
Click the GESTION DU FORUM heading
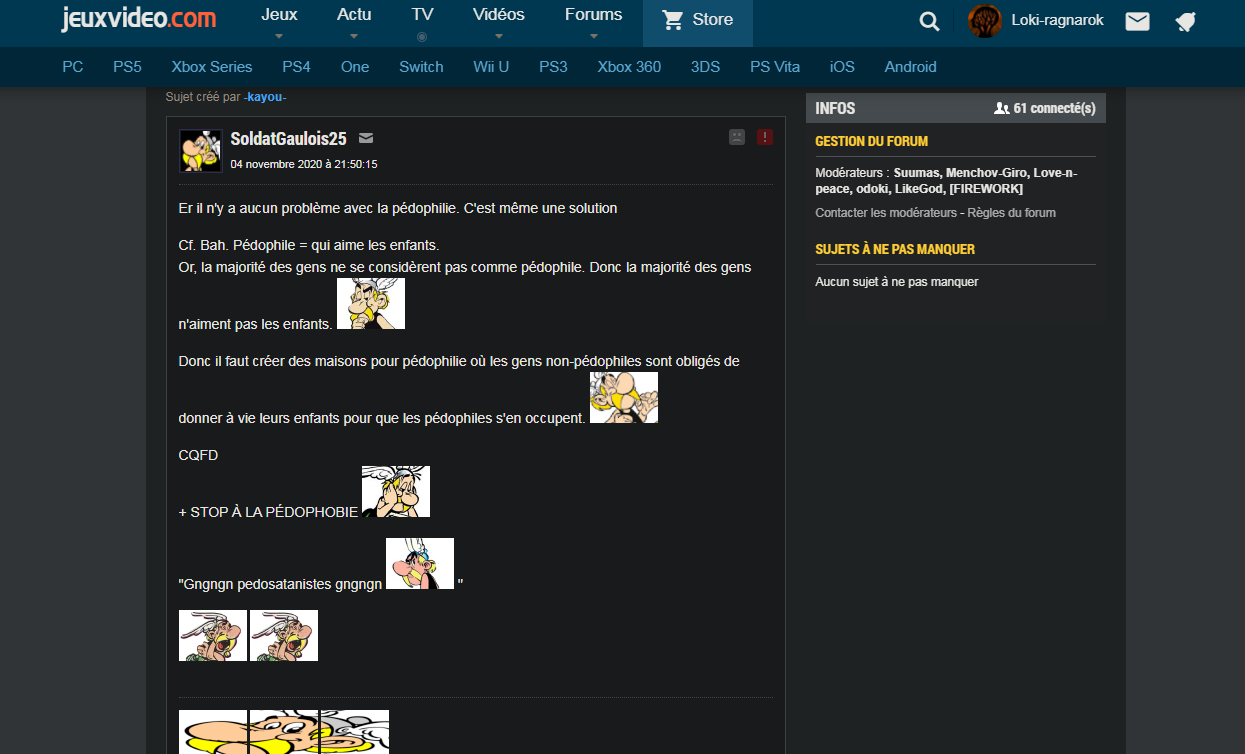click(872, 141)
